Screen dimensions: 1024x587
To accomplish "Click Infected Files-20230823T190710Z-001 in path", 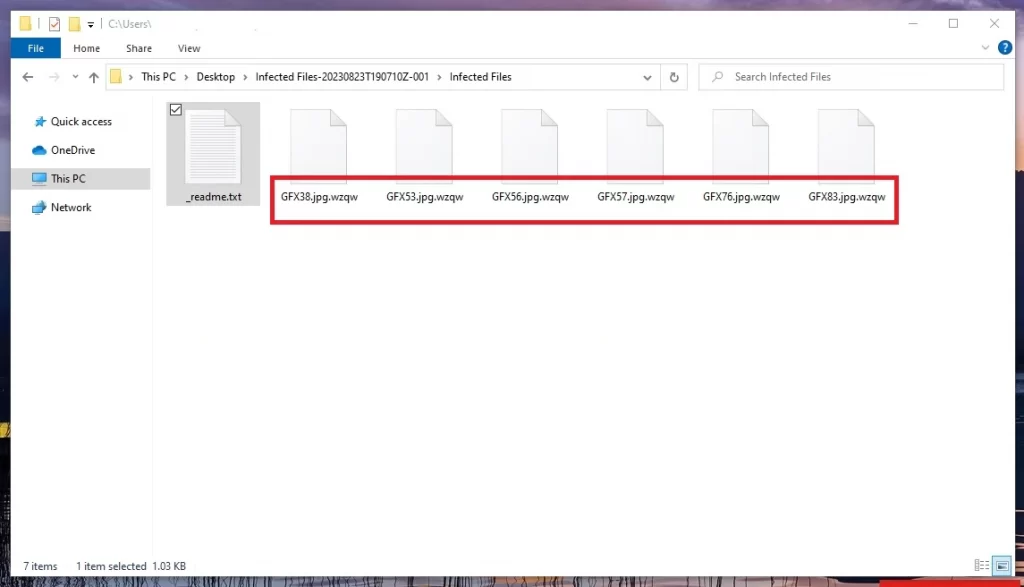I will pos(342,77).
